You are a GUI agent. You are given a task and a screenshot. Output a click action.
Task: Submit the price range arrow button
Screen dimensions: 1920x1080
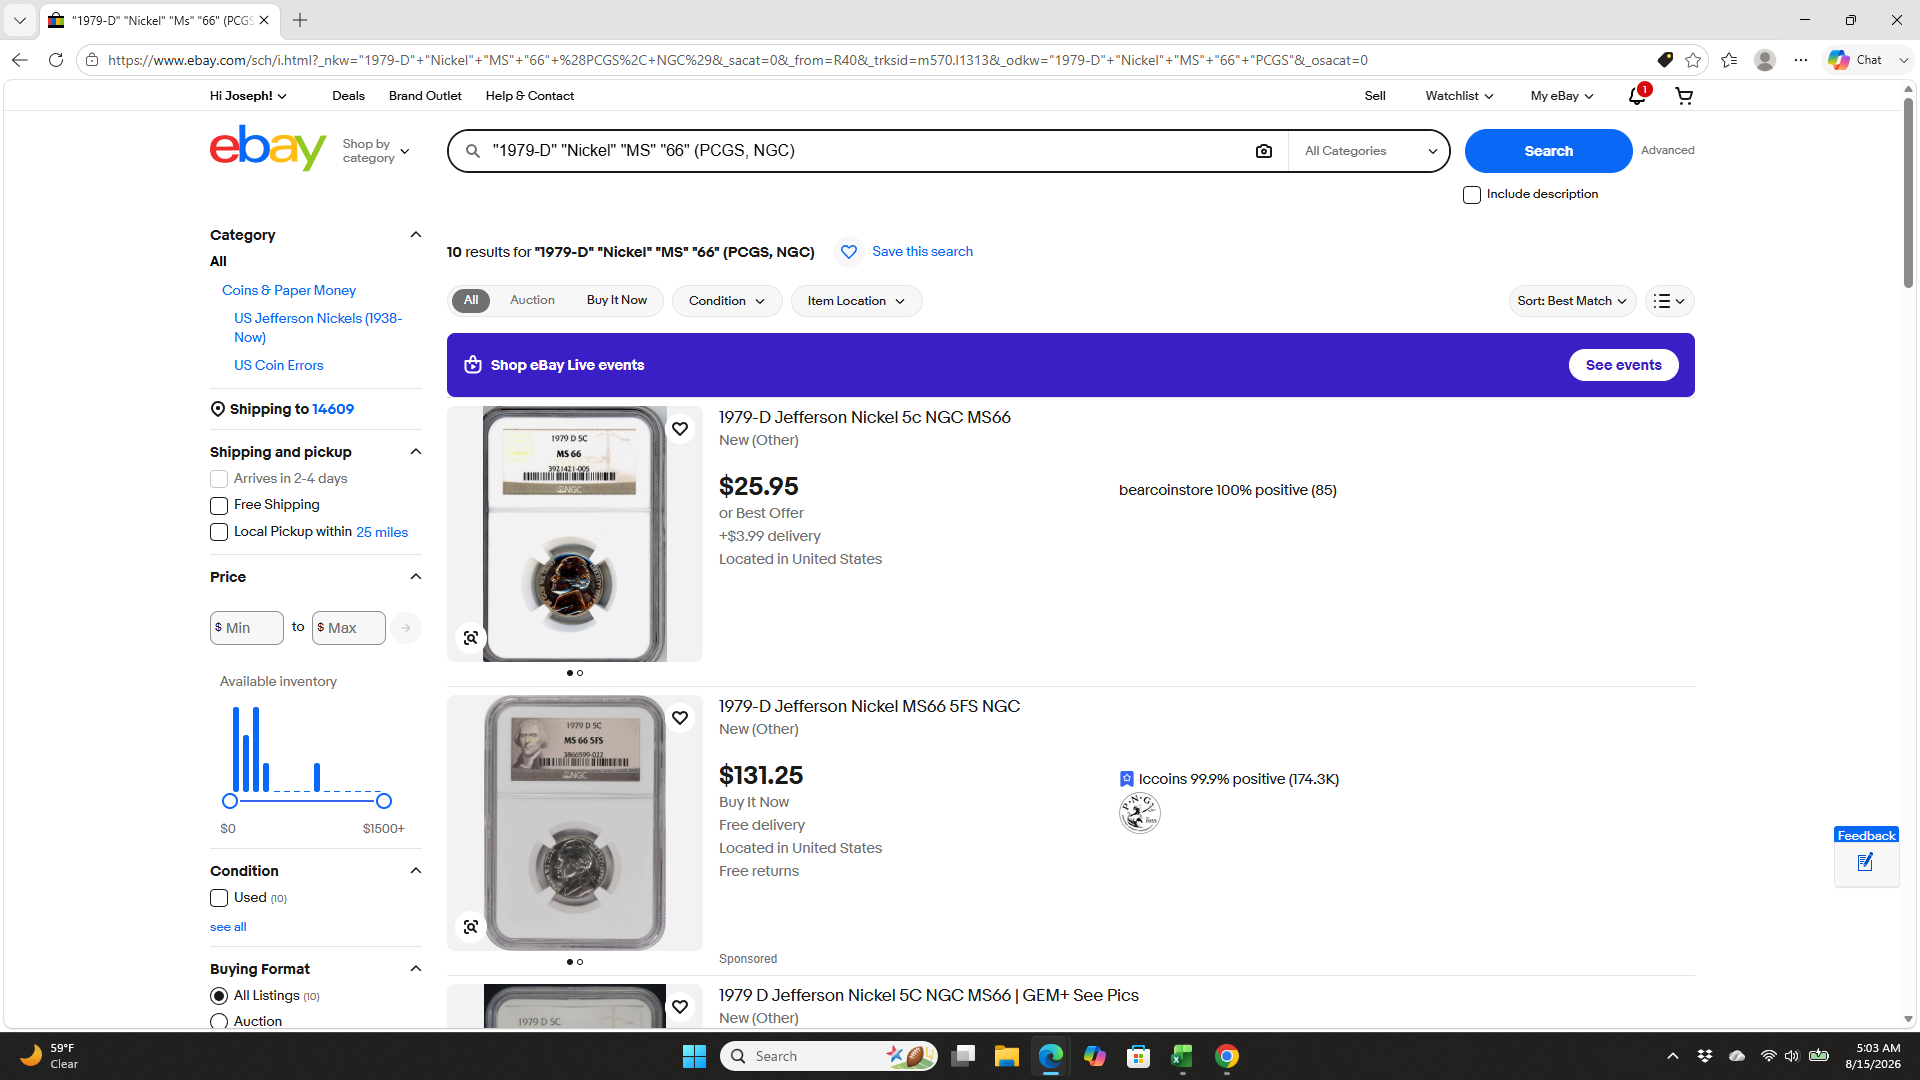coord(406,628)
